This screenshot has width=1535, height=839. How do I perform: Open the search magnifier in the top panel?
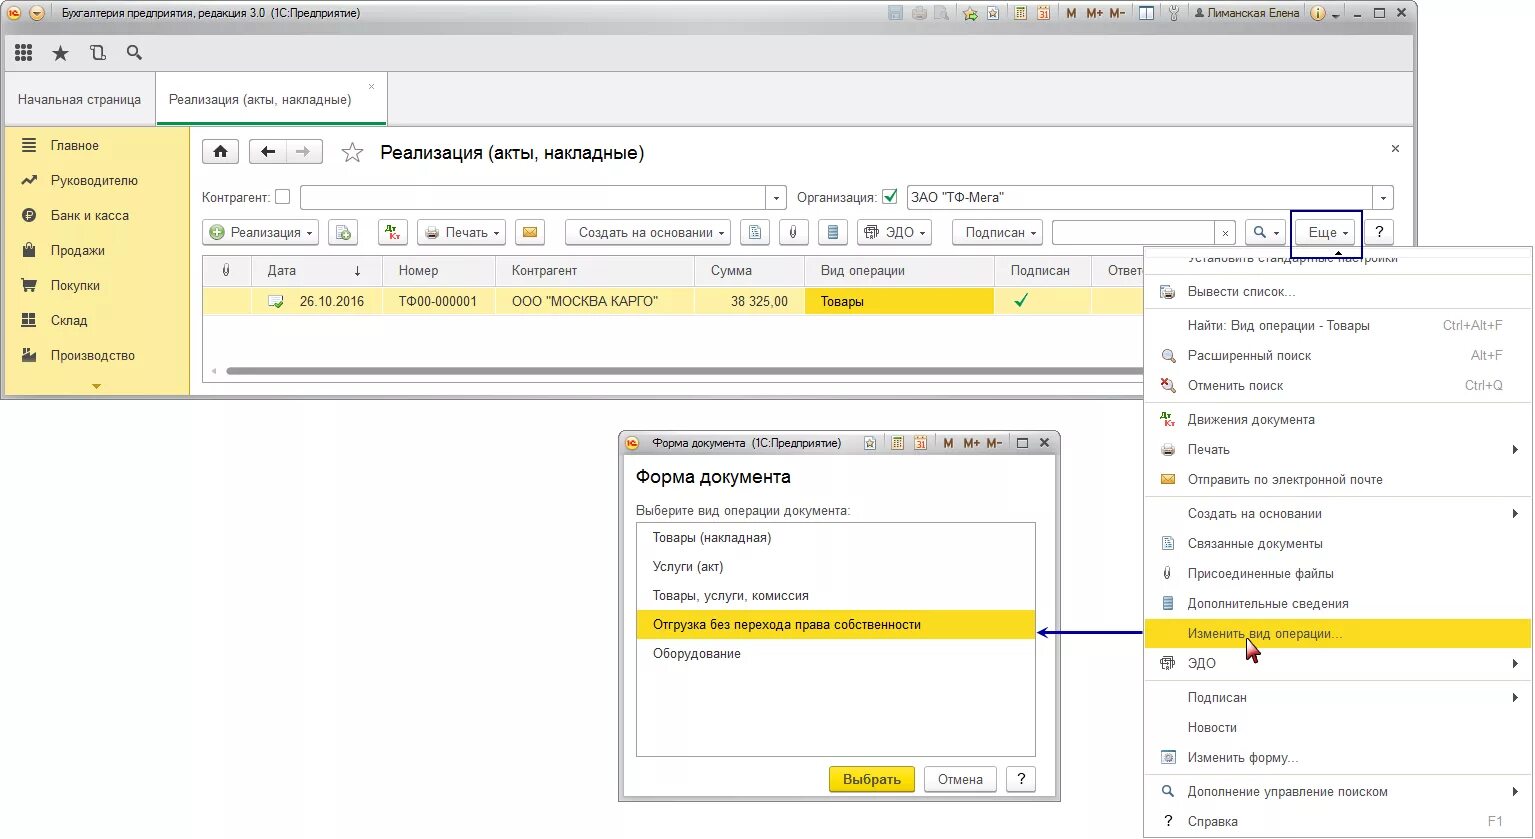click(134, 53)
